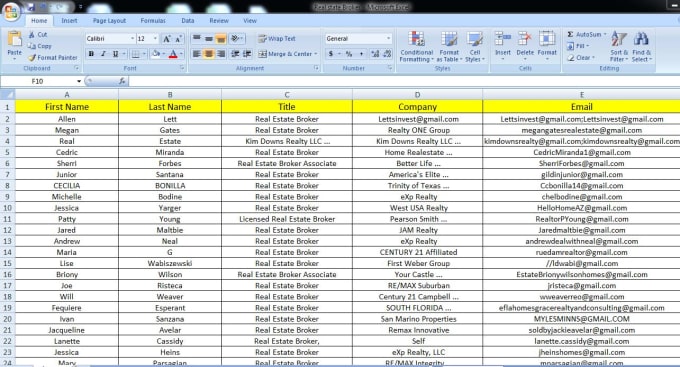Toggle Bottom Align
Image resolution: width=680 pixels, height=367 pixels.
point(221,39)
